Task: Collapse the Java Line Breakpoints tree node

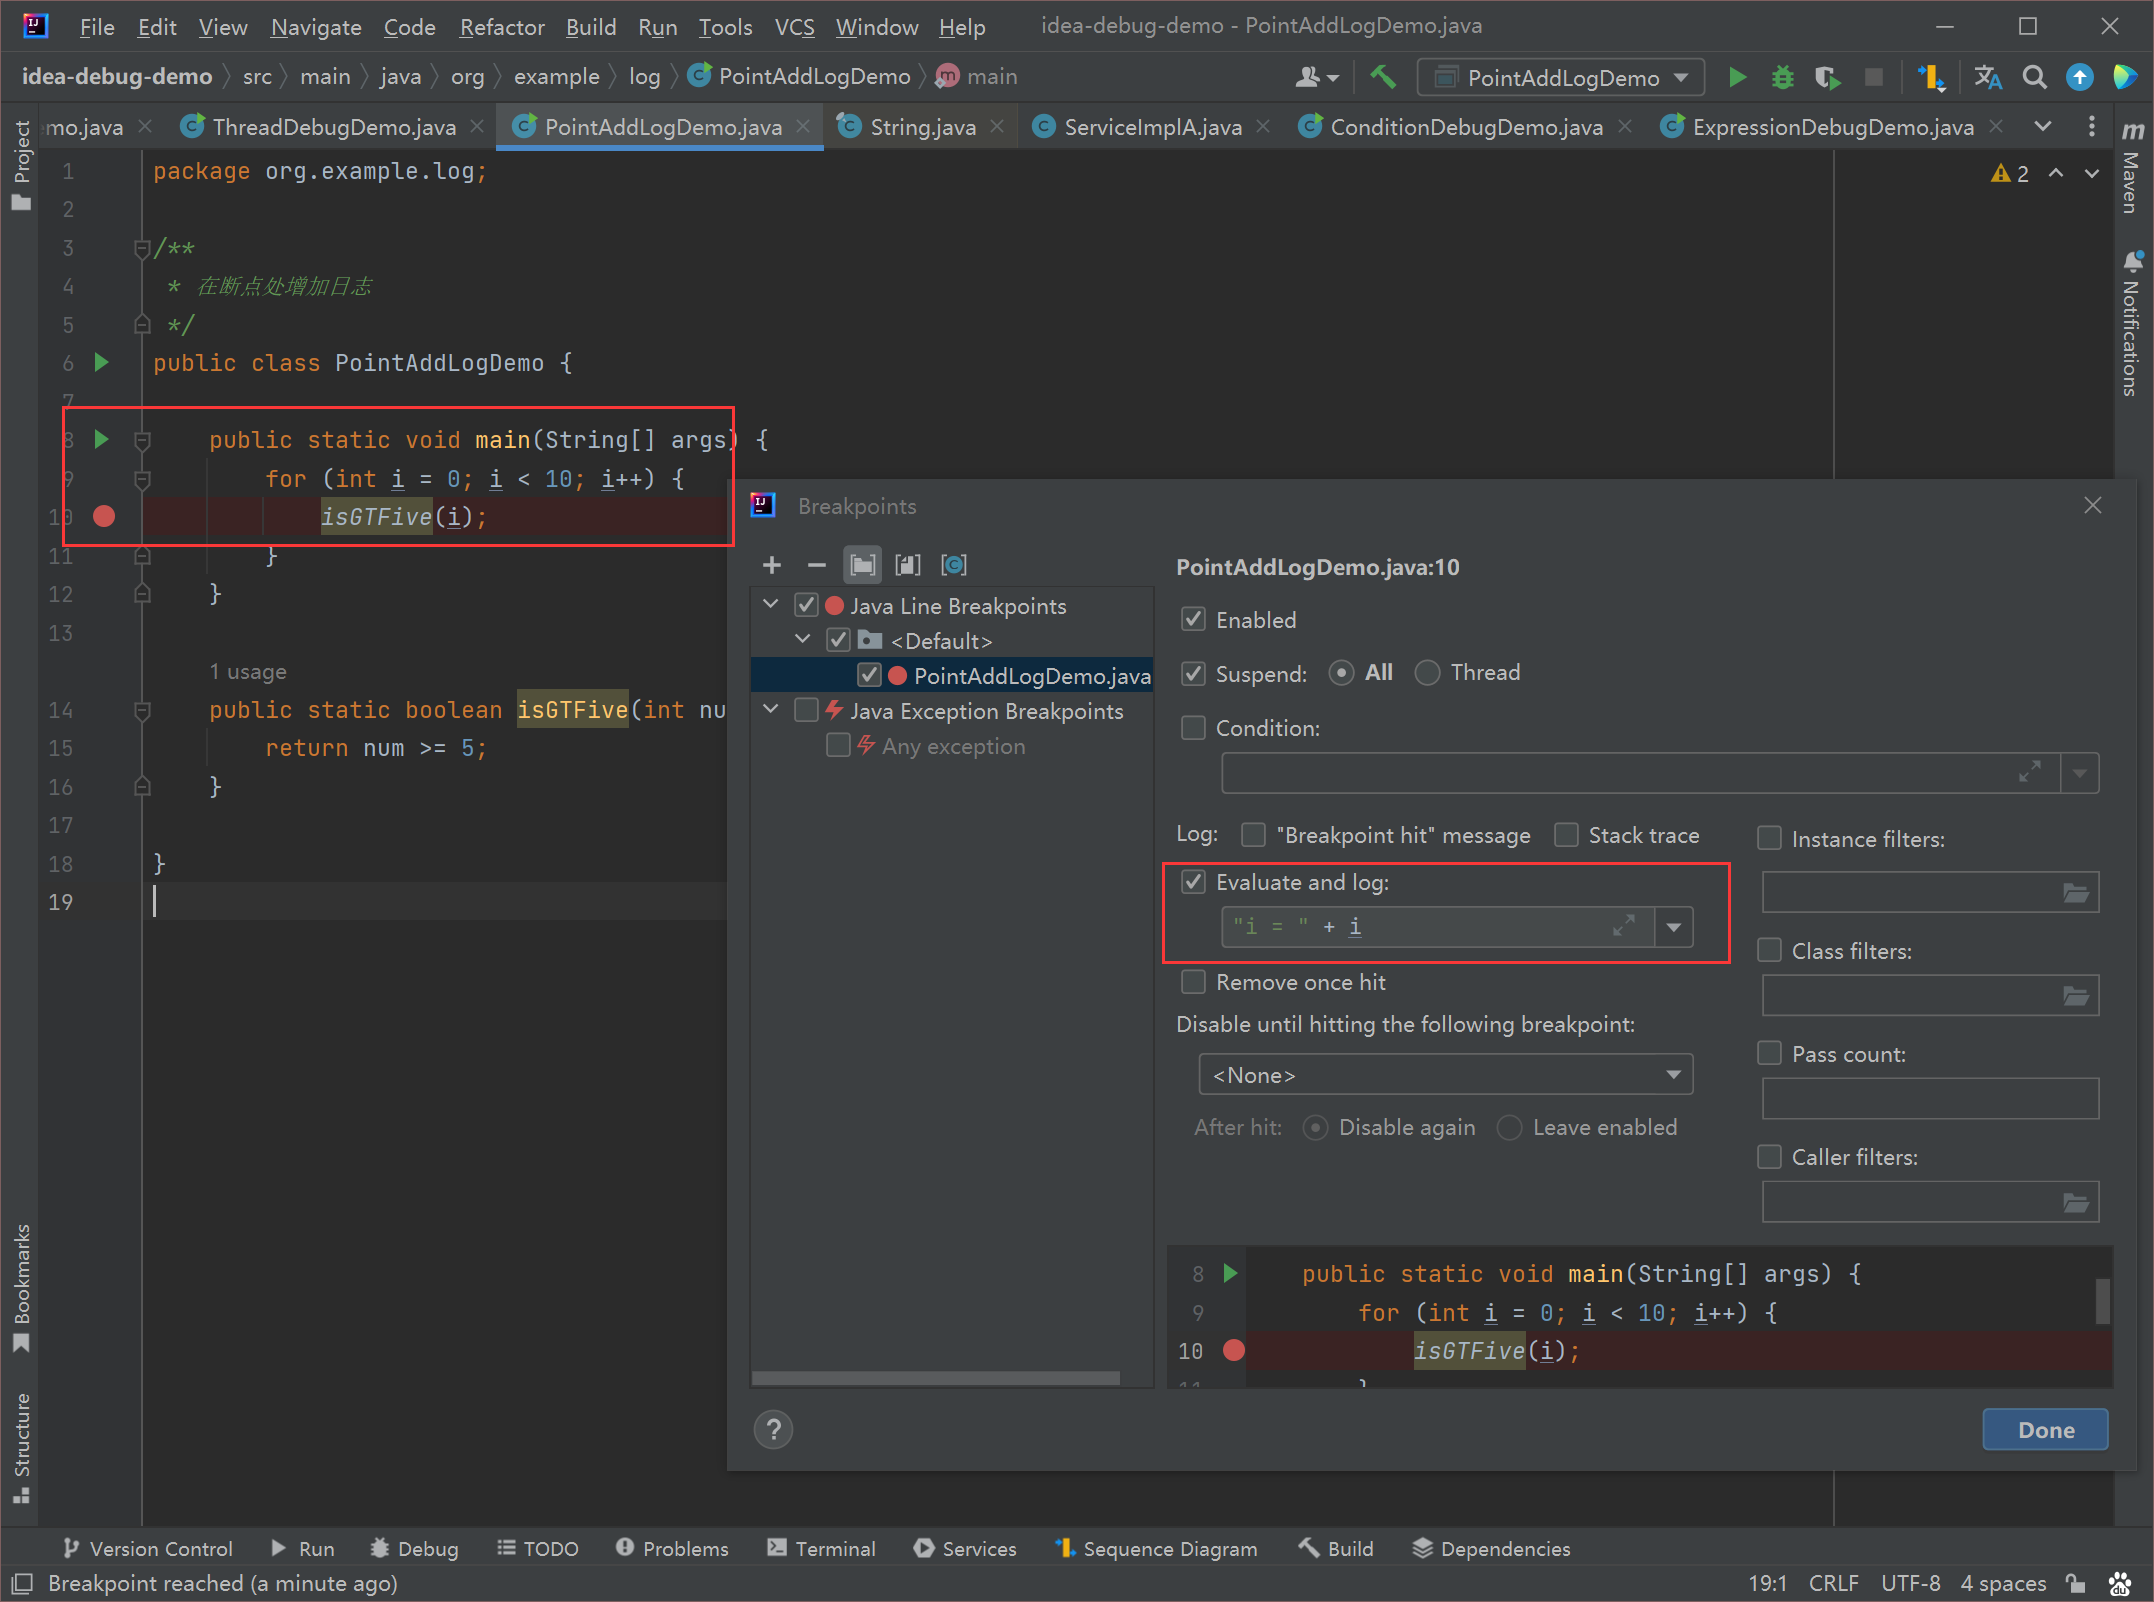Action: (770, 605)
